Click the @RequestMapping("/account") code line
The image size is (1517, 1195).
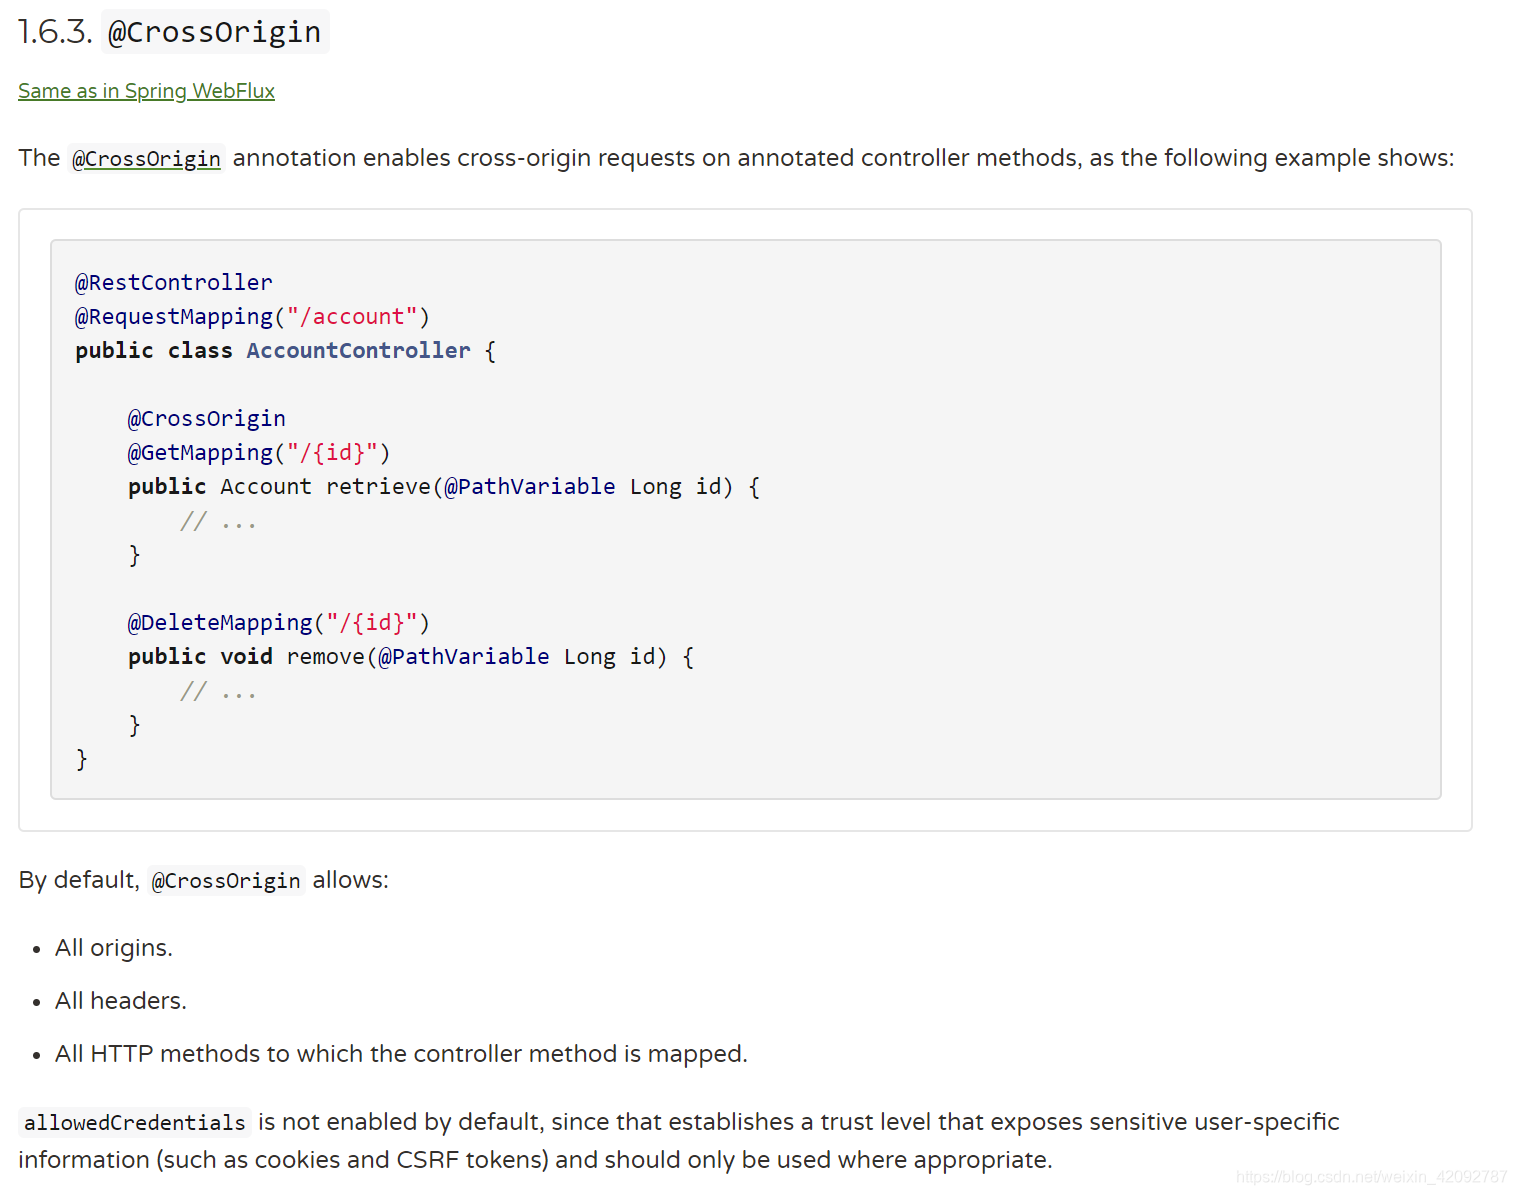pyautogui.click(x=252, y=317)
